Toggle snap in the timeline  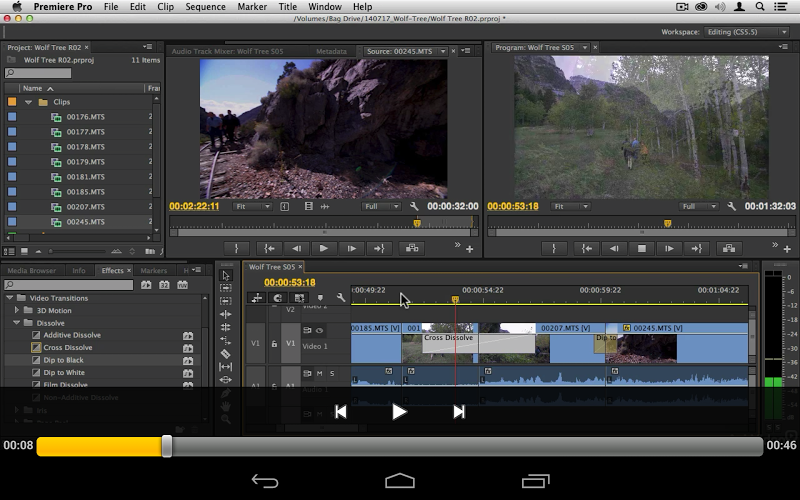coord(277,298)
